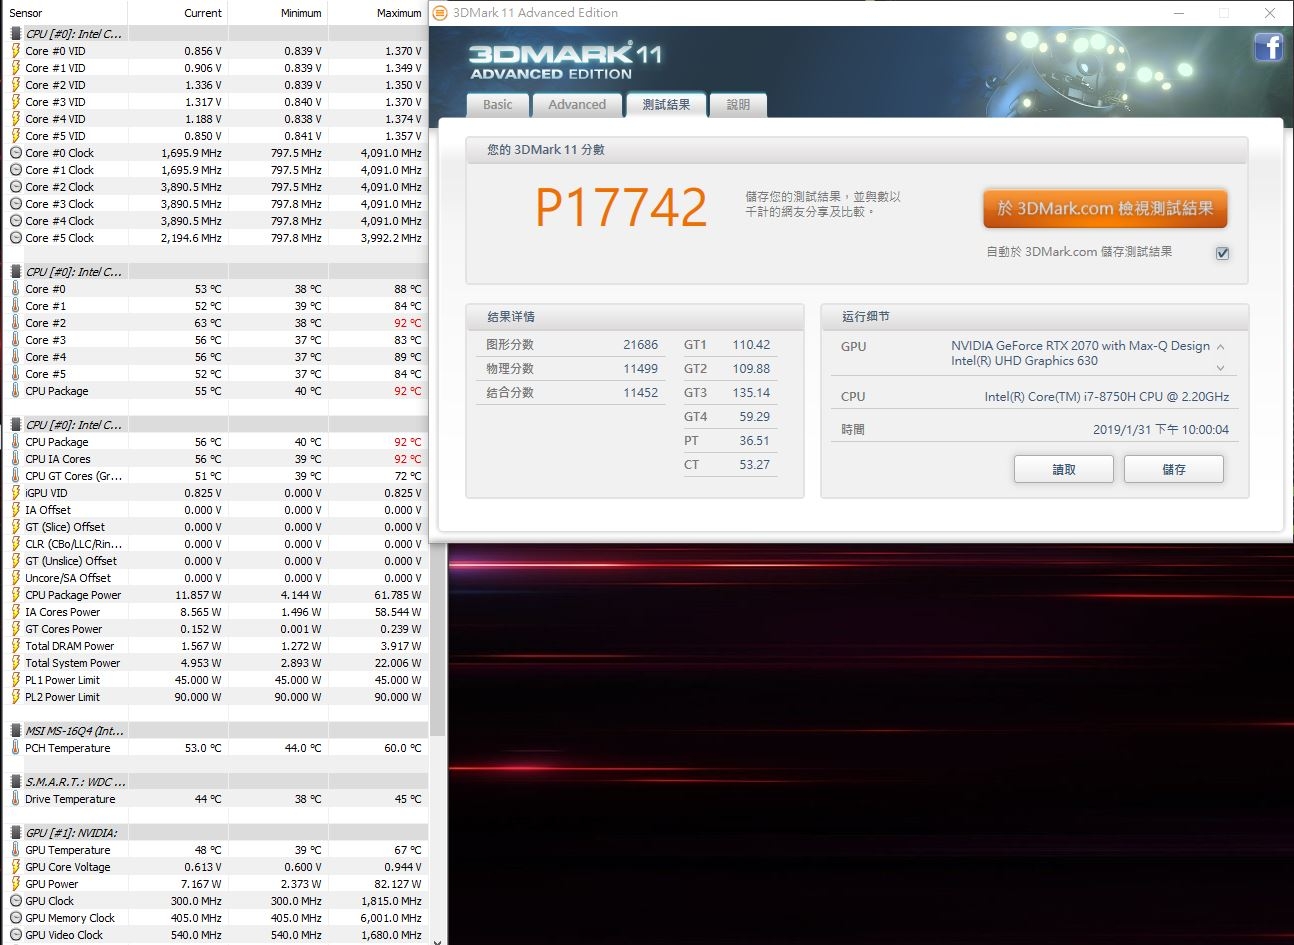Select the 图形分数 21686 row
The image size is (1294, 945).
tap(572, 344)
